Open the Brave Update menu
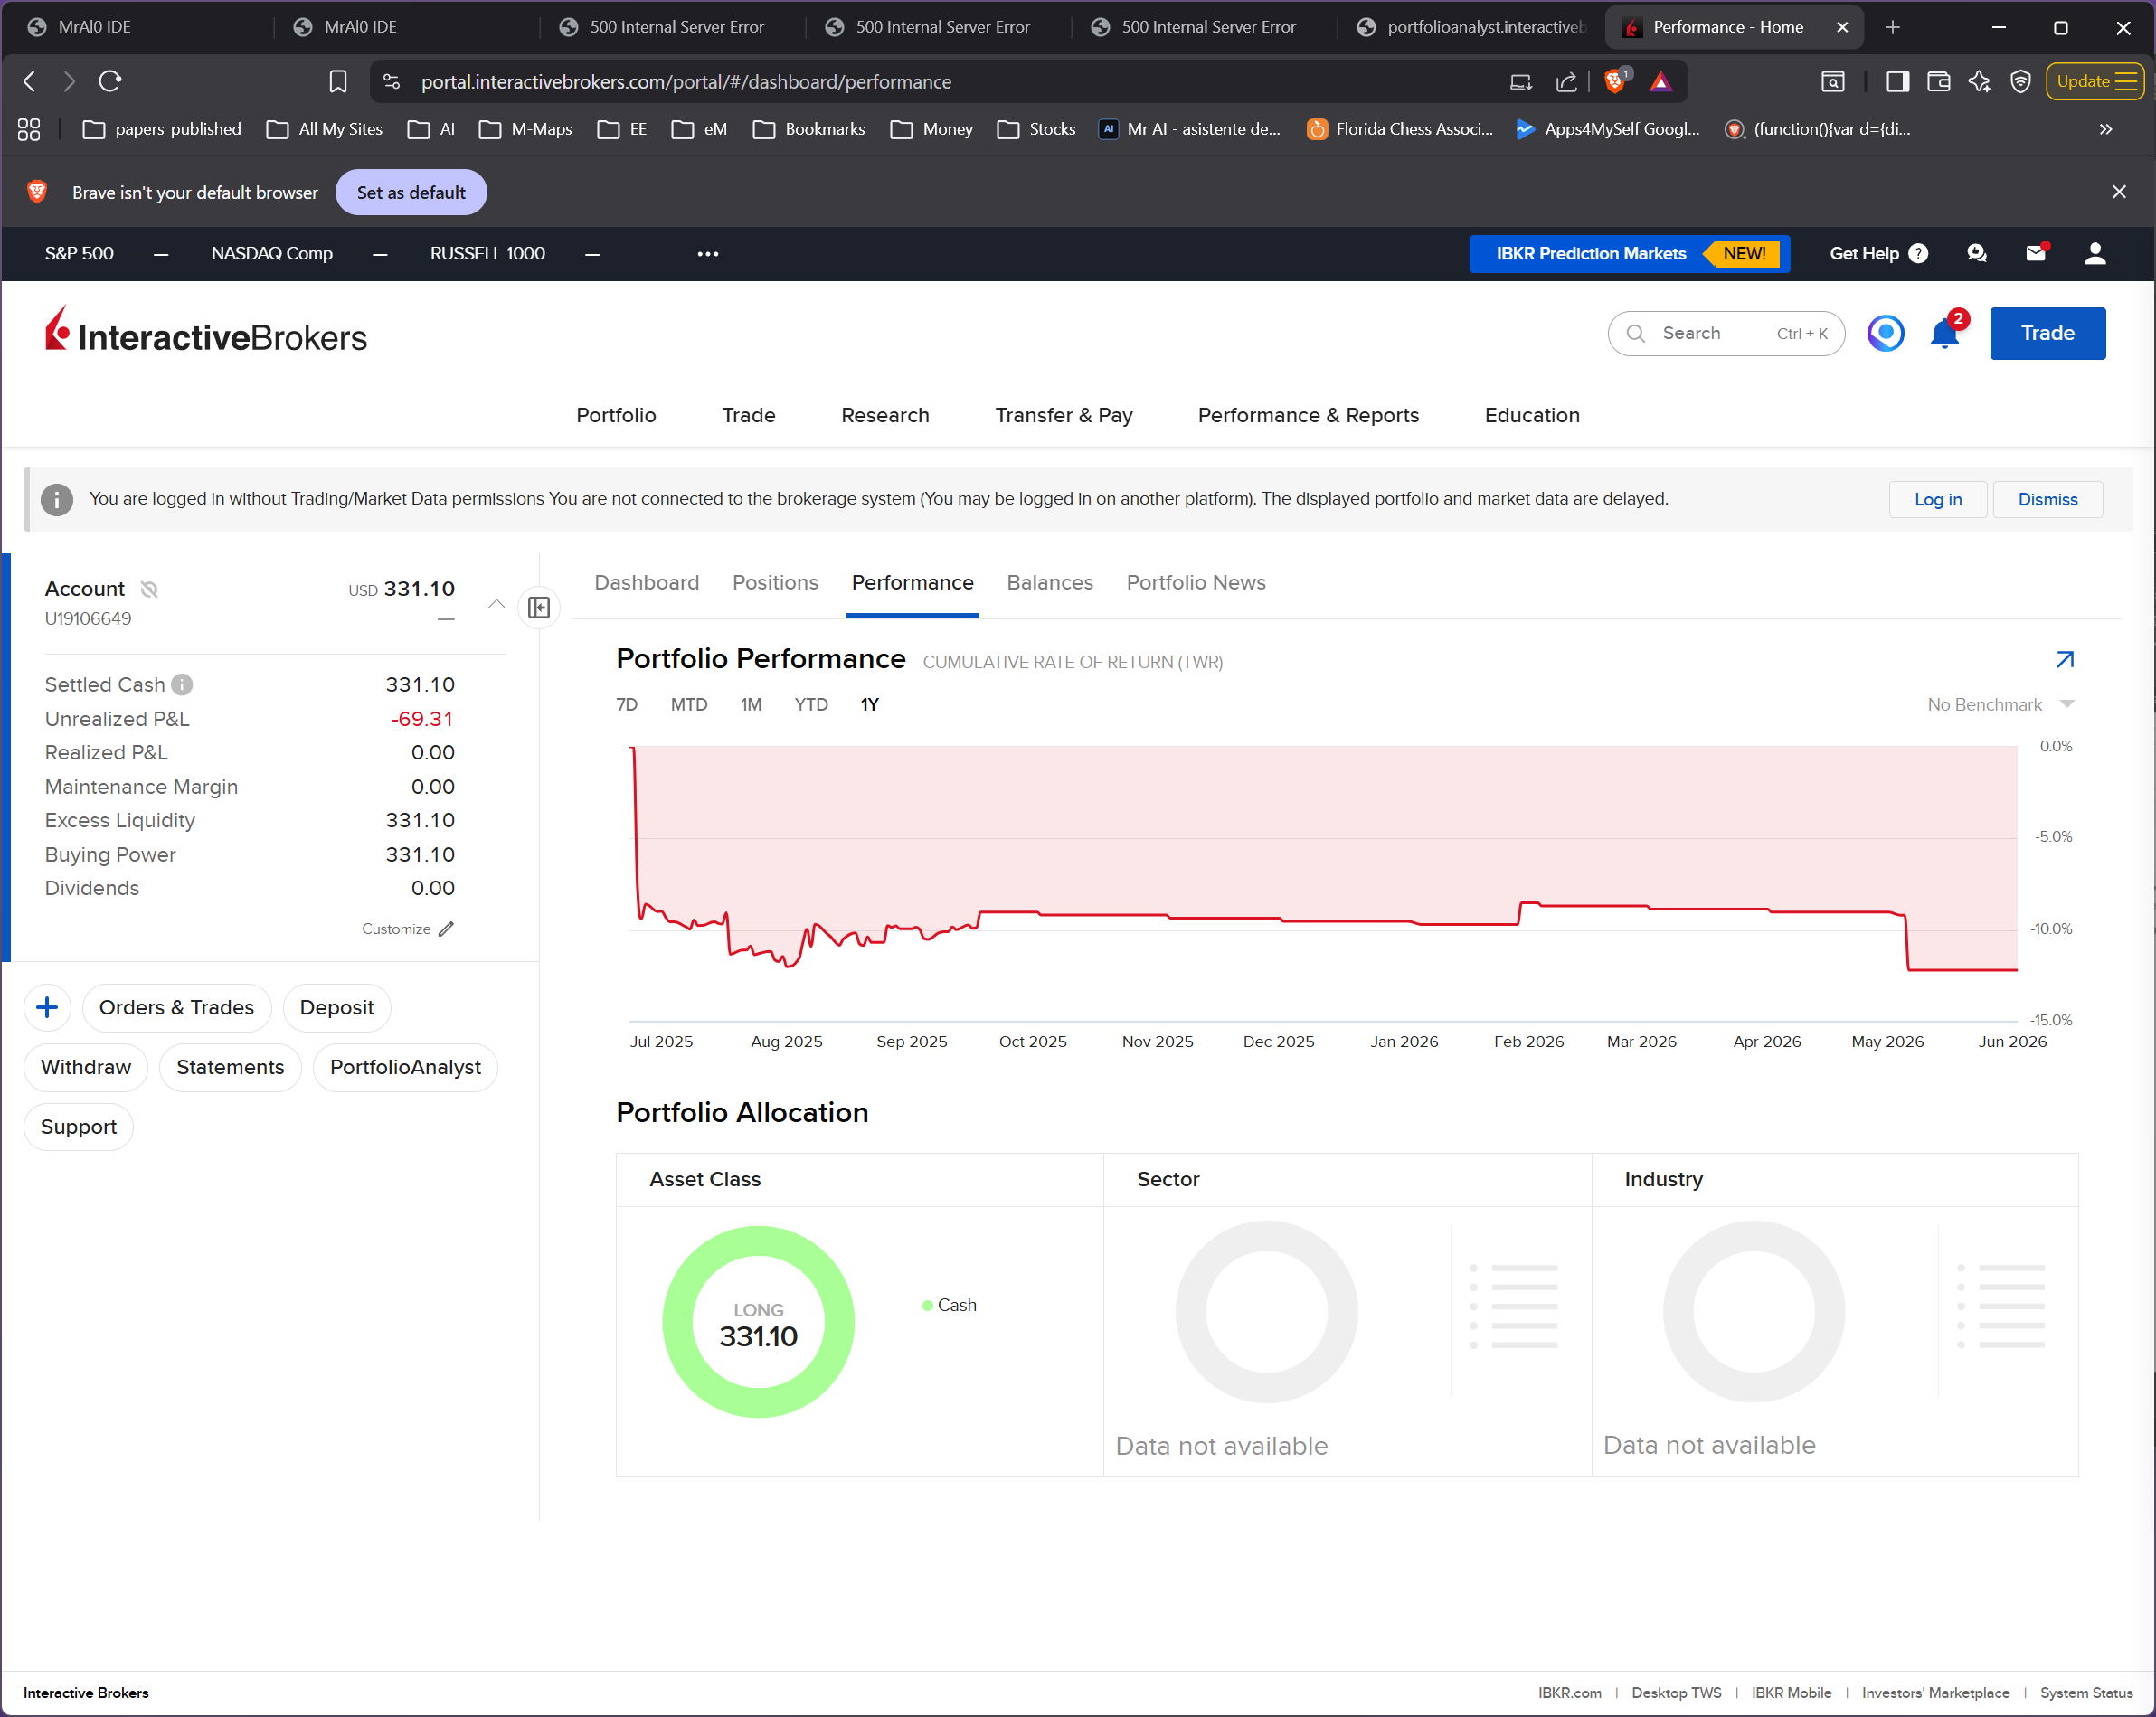 (x=2094, y=81)
